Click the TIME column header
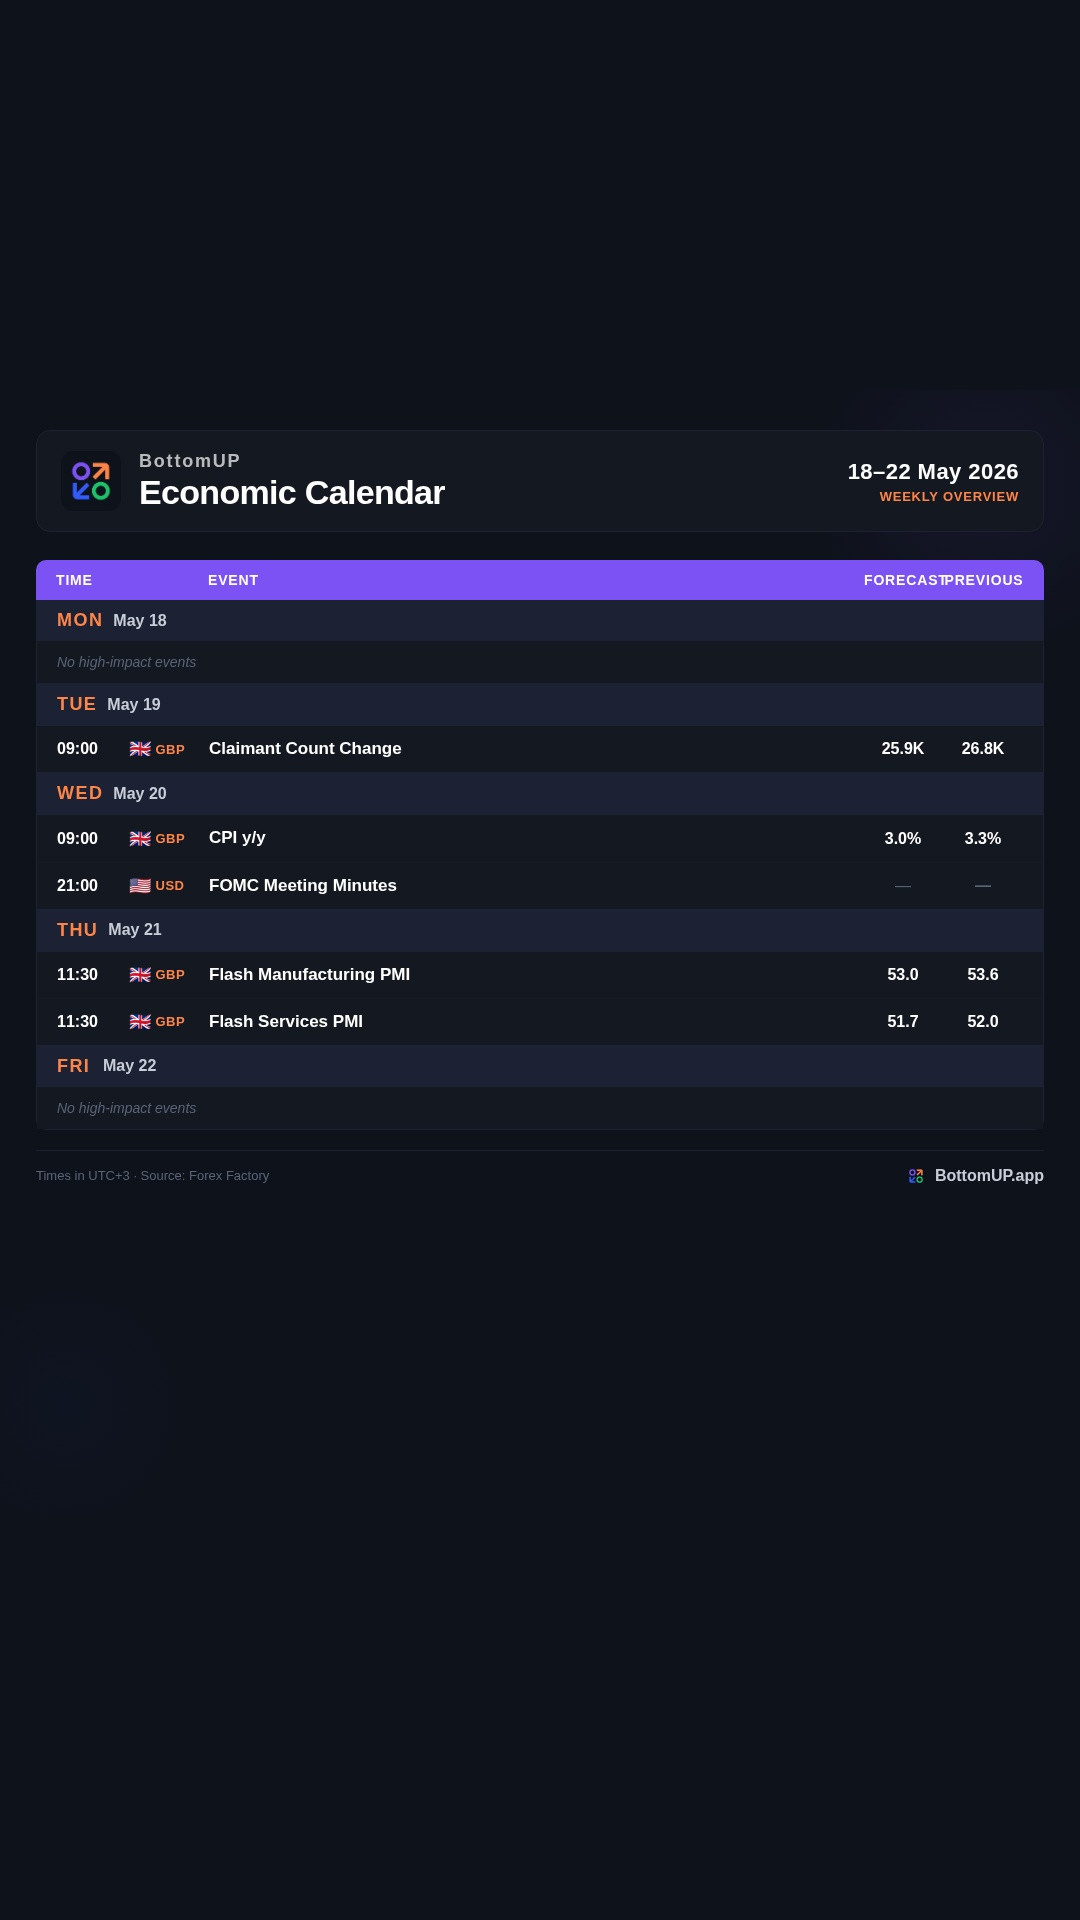The image size is (1080, 1920). [x=74, y=580]
